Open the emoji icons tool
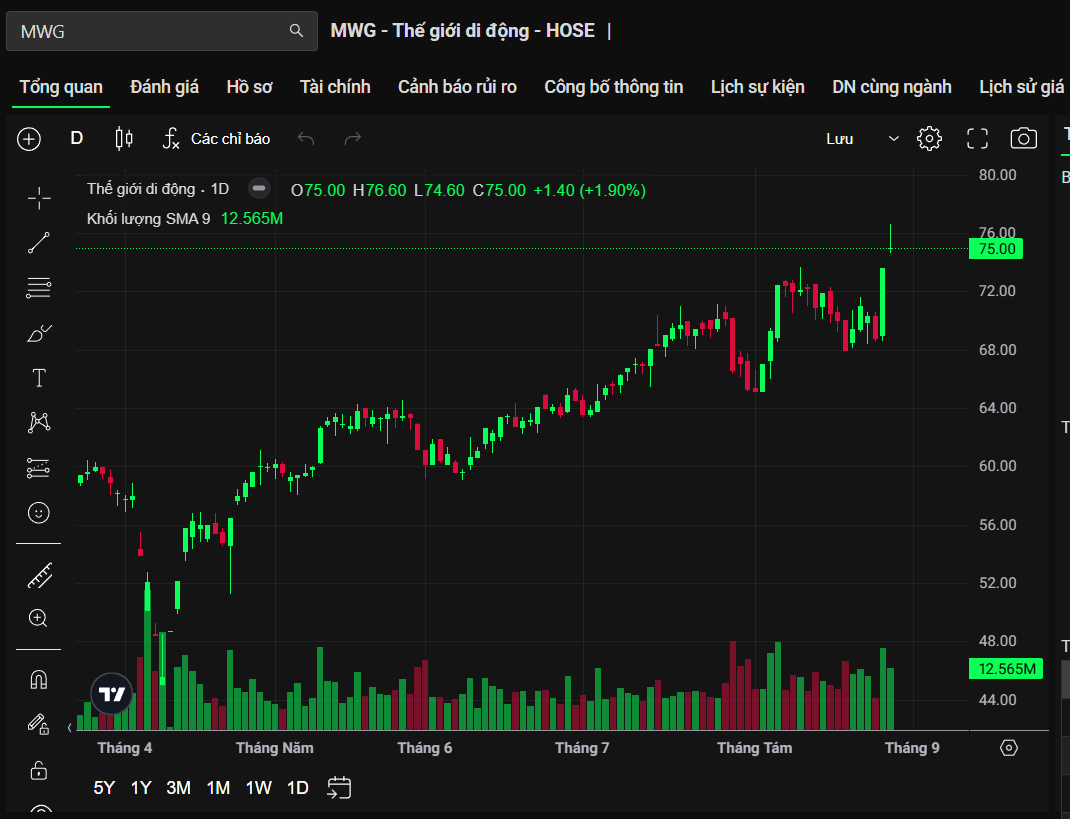Image resolution: width=1070 pixels, height=819 pixels. click(x=39, y=513)
